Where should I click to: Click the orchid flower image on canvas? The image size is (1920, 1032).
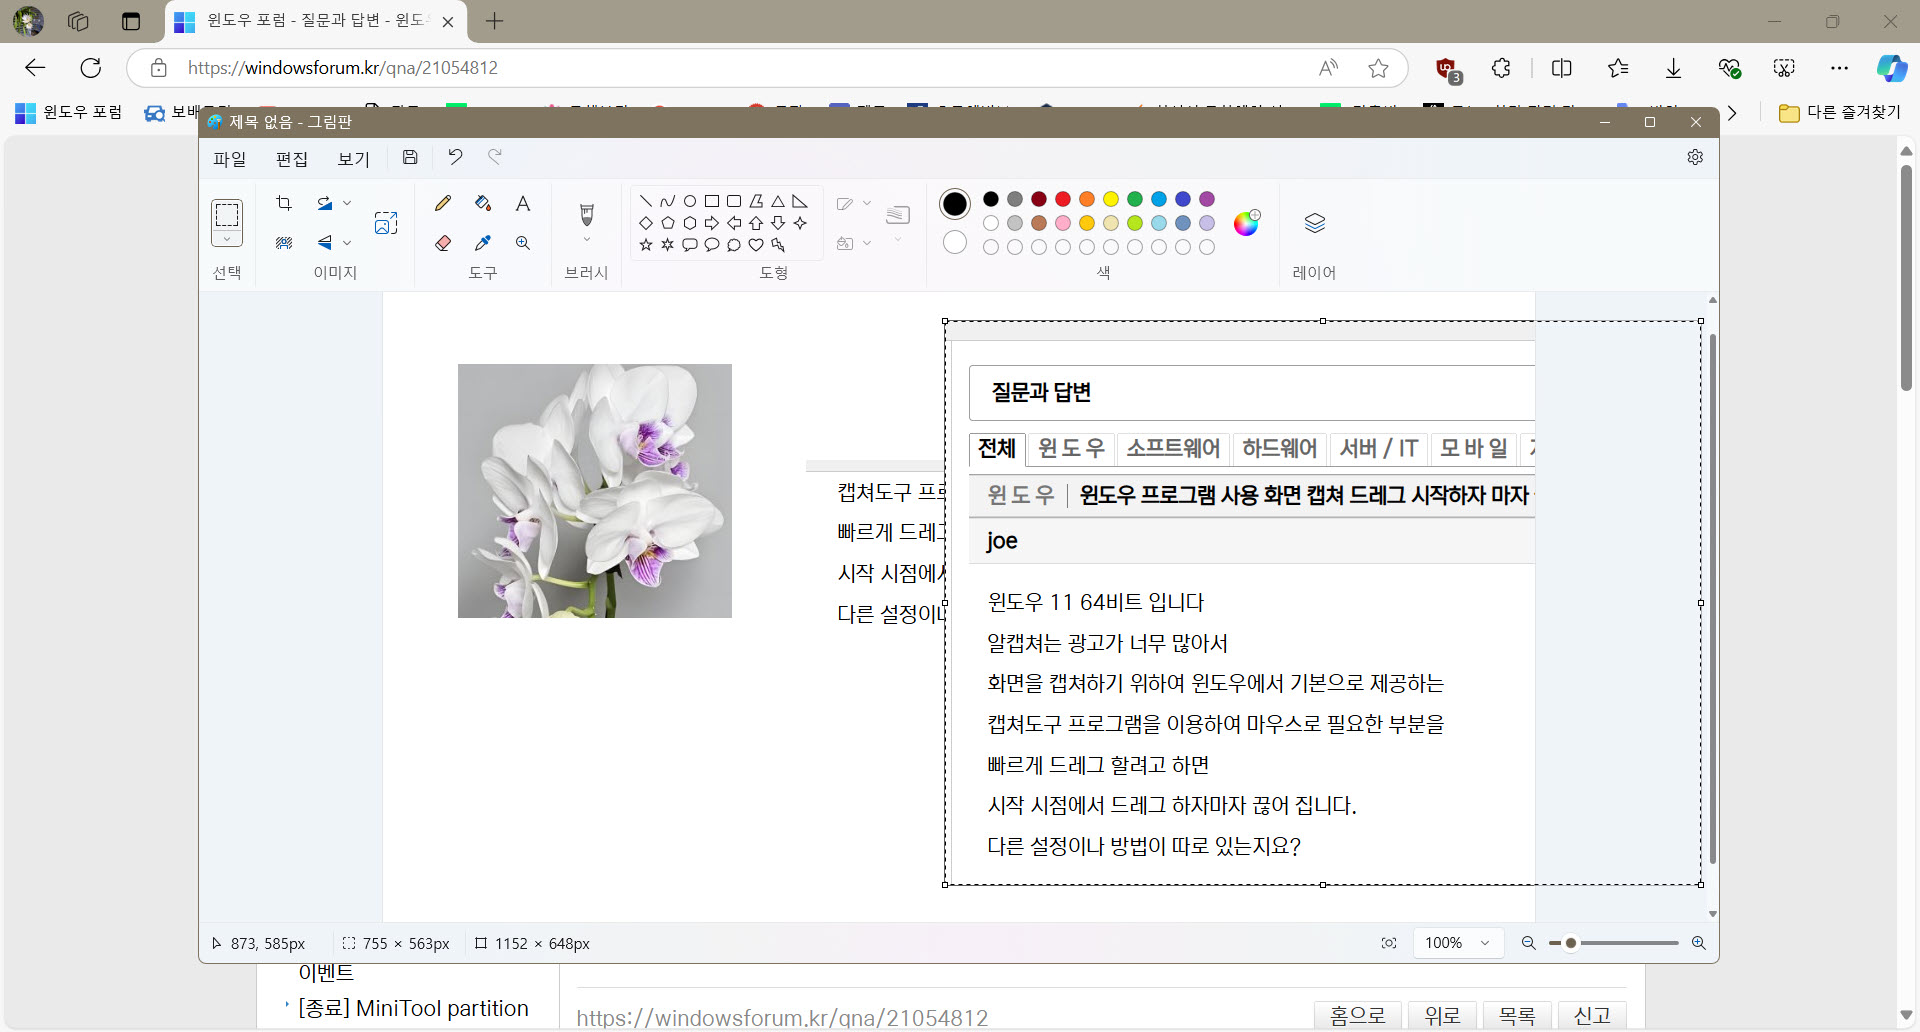point(595,491)
